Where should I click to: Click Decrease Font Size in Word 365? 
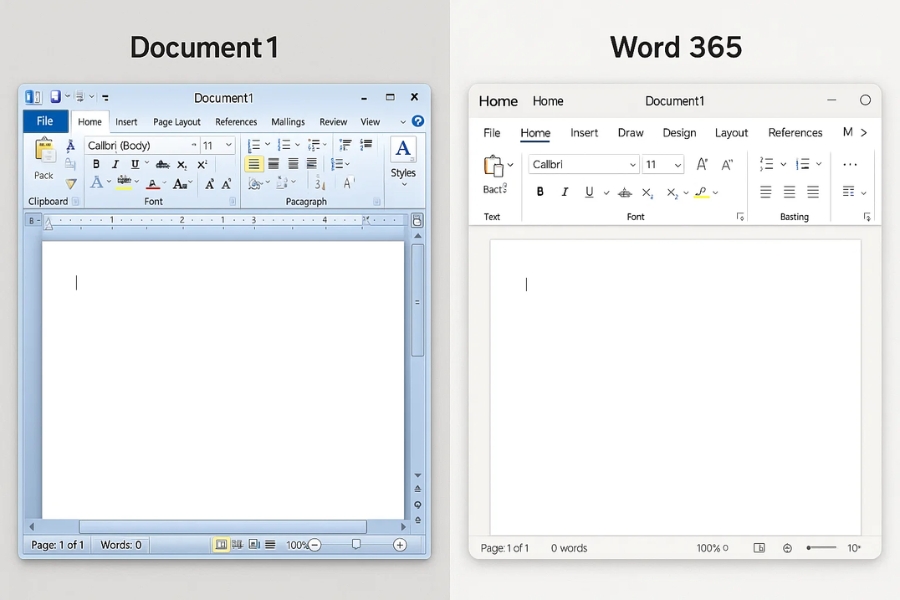727,165
